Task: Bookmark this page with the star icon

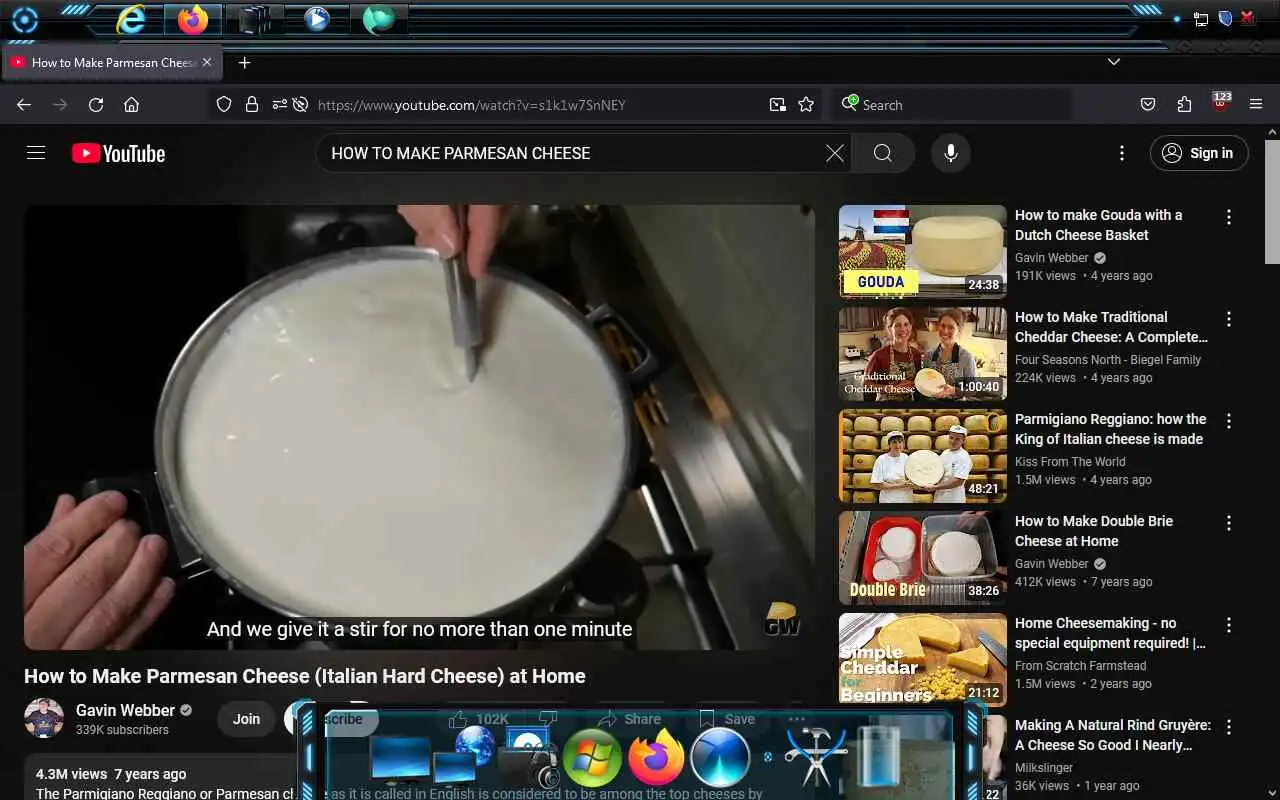Action: coord(806,104)
